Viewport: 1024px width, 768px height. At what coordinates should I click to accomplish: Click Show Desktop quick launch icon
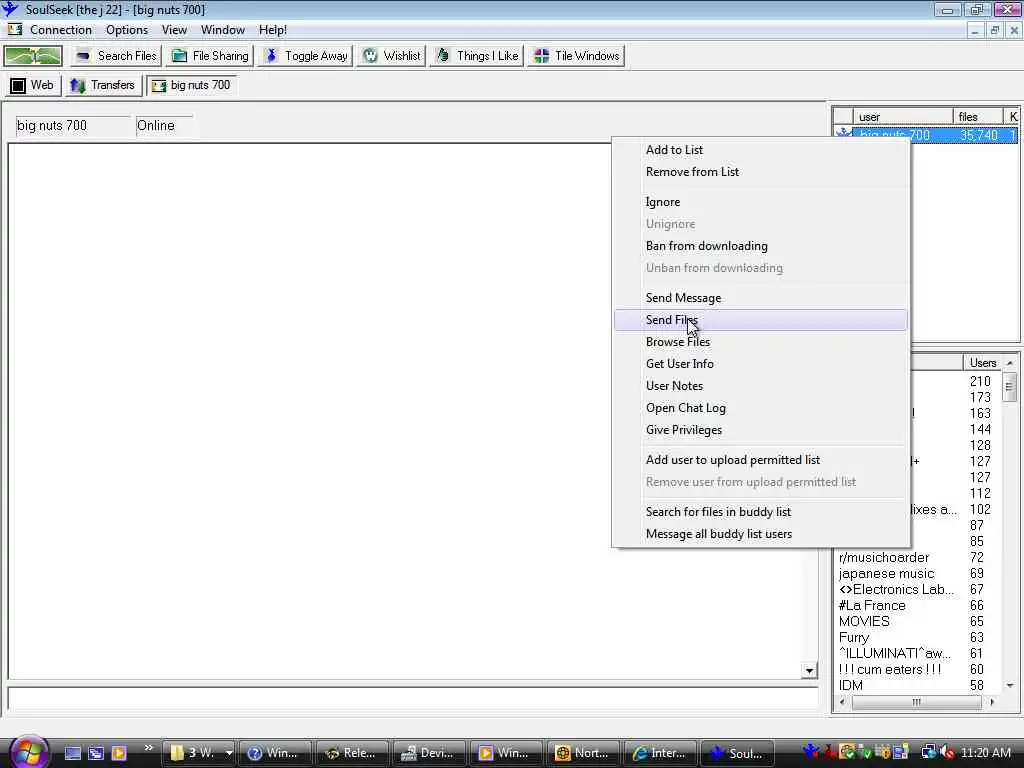72,753
